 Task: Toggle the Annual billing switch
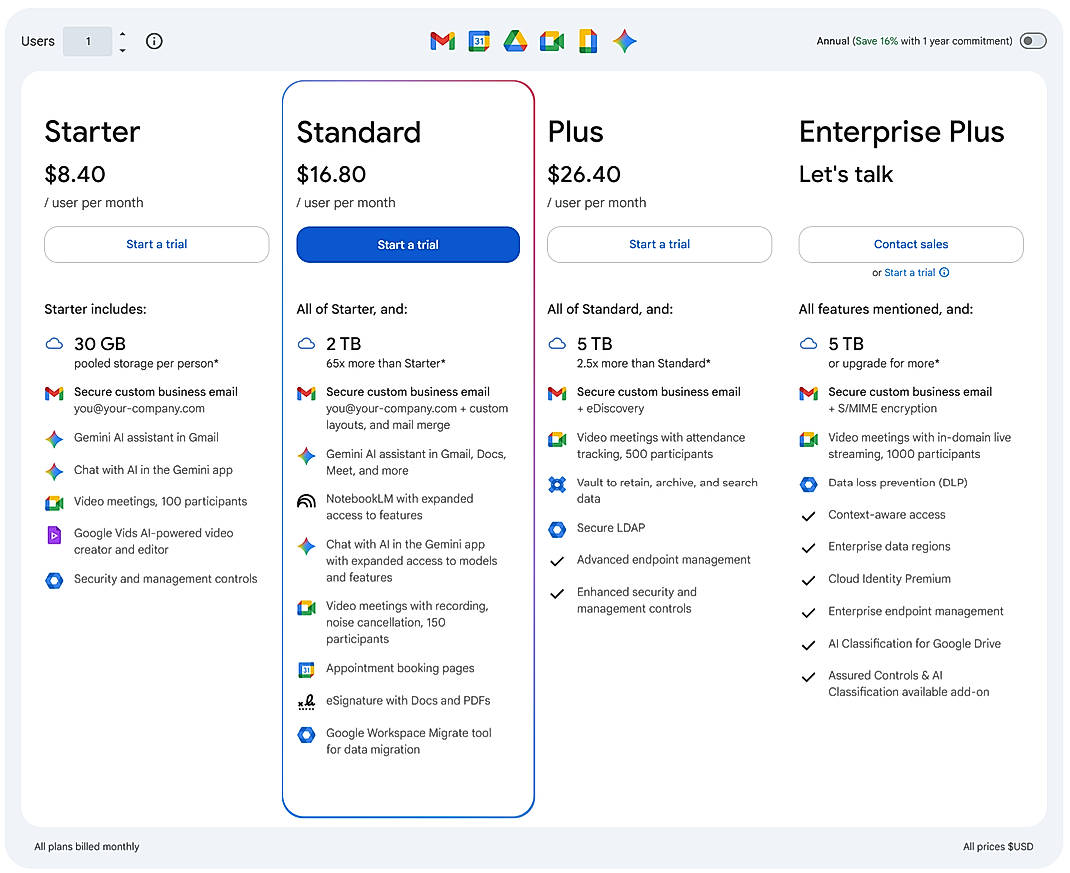click(1032, 41)
